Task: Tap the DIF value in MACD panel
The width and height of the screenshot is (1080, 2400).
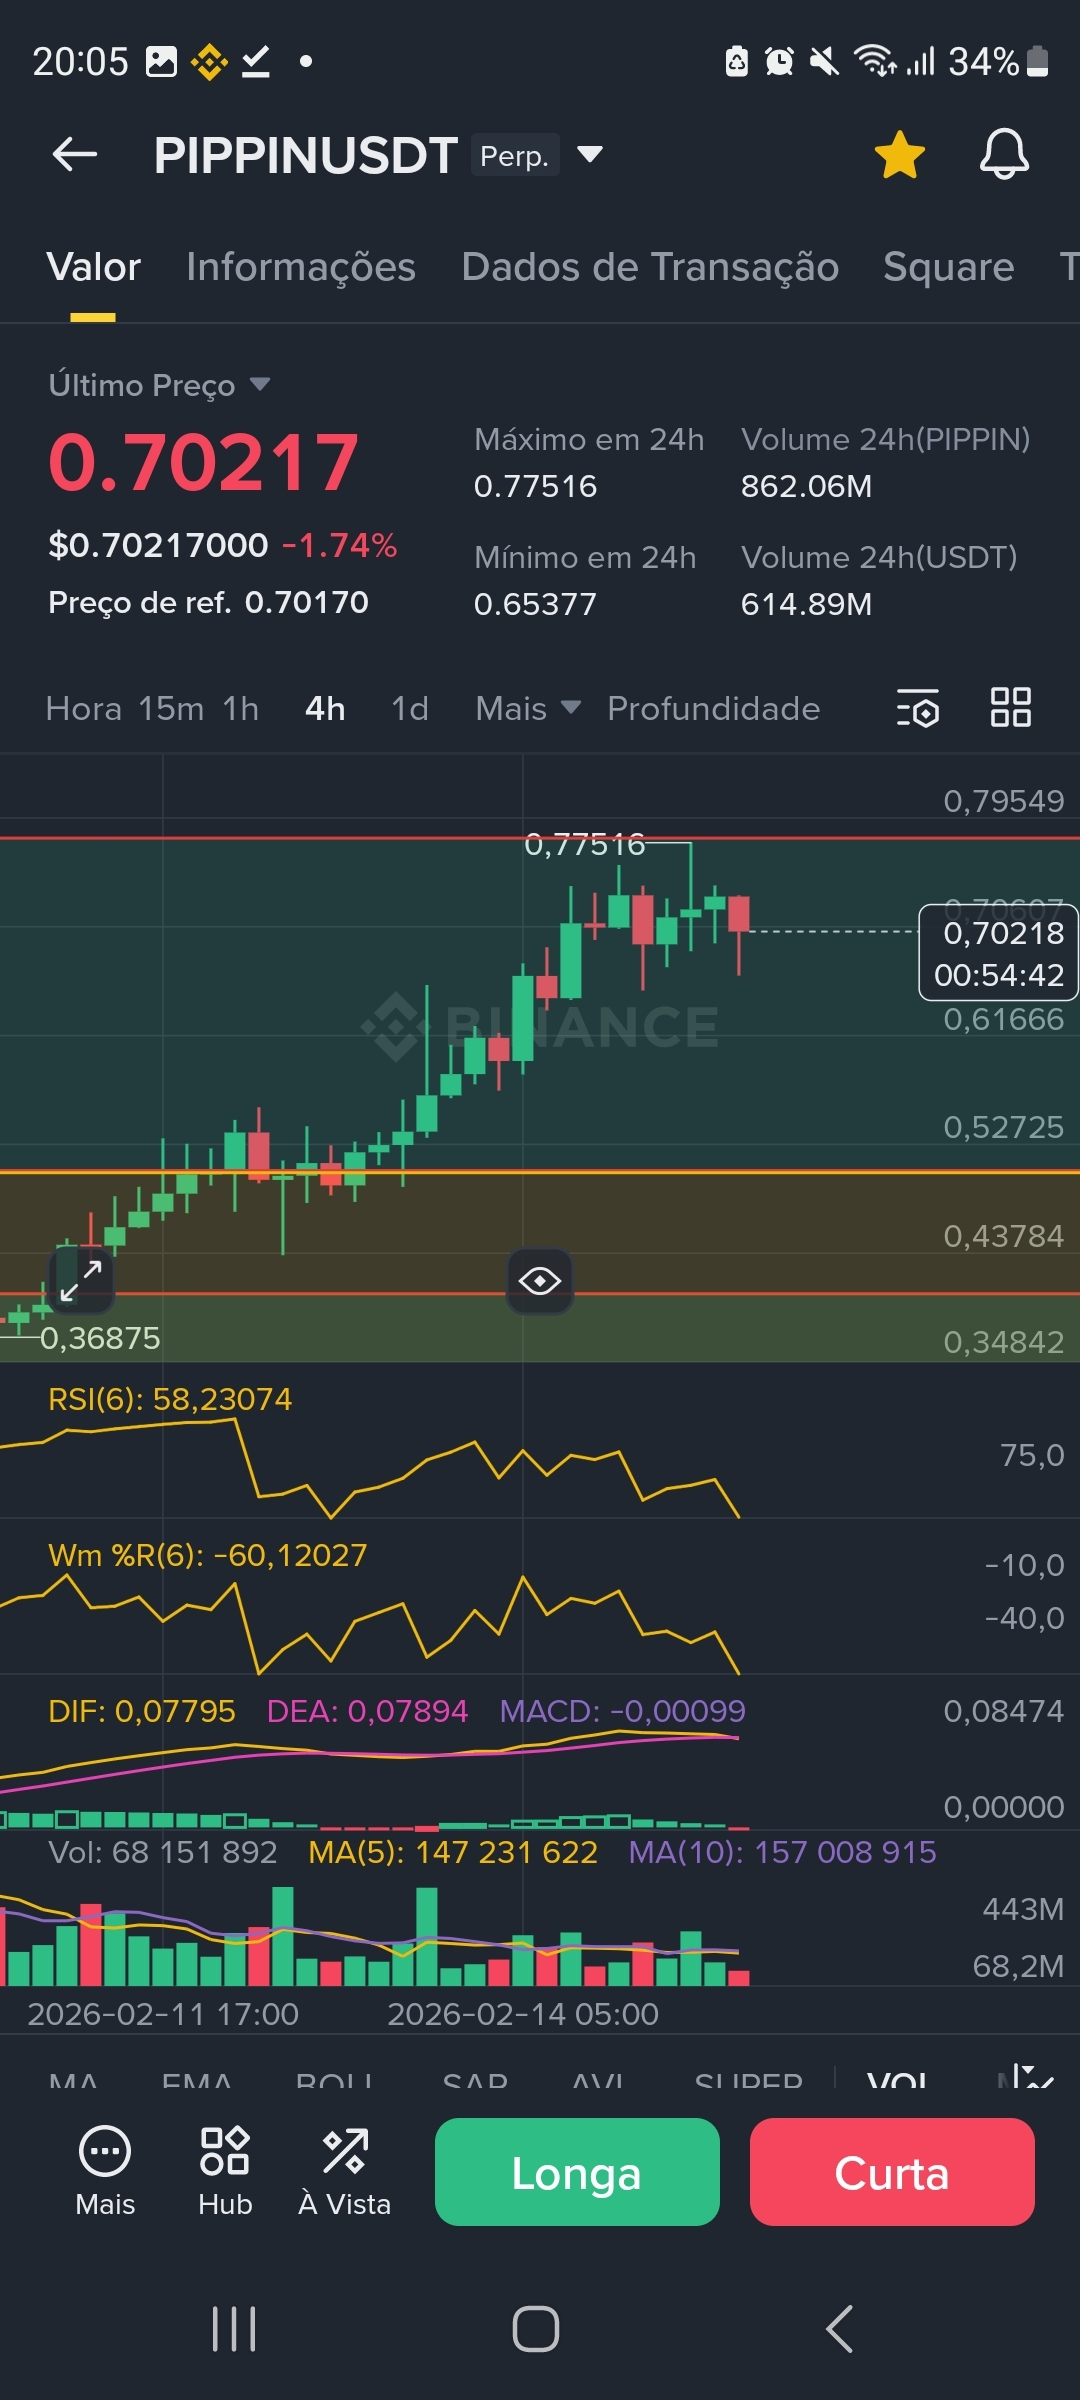Action: [142, 1711]
